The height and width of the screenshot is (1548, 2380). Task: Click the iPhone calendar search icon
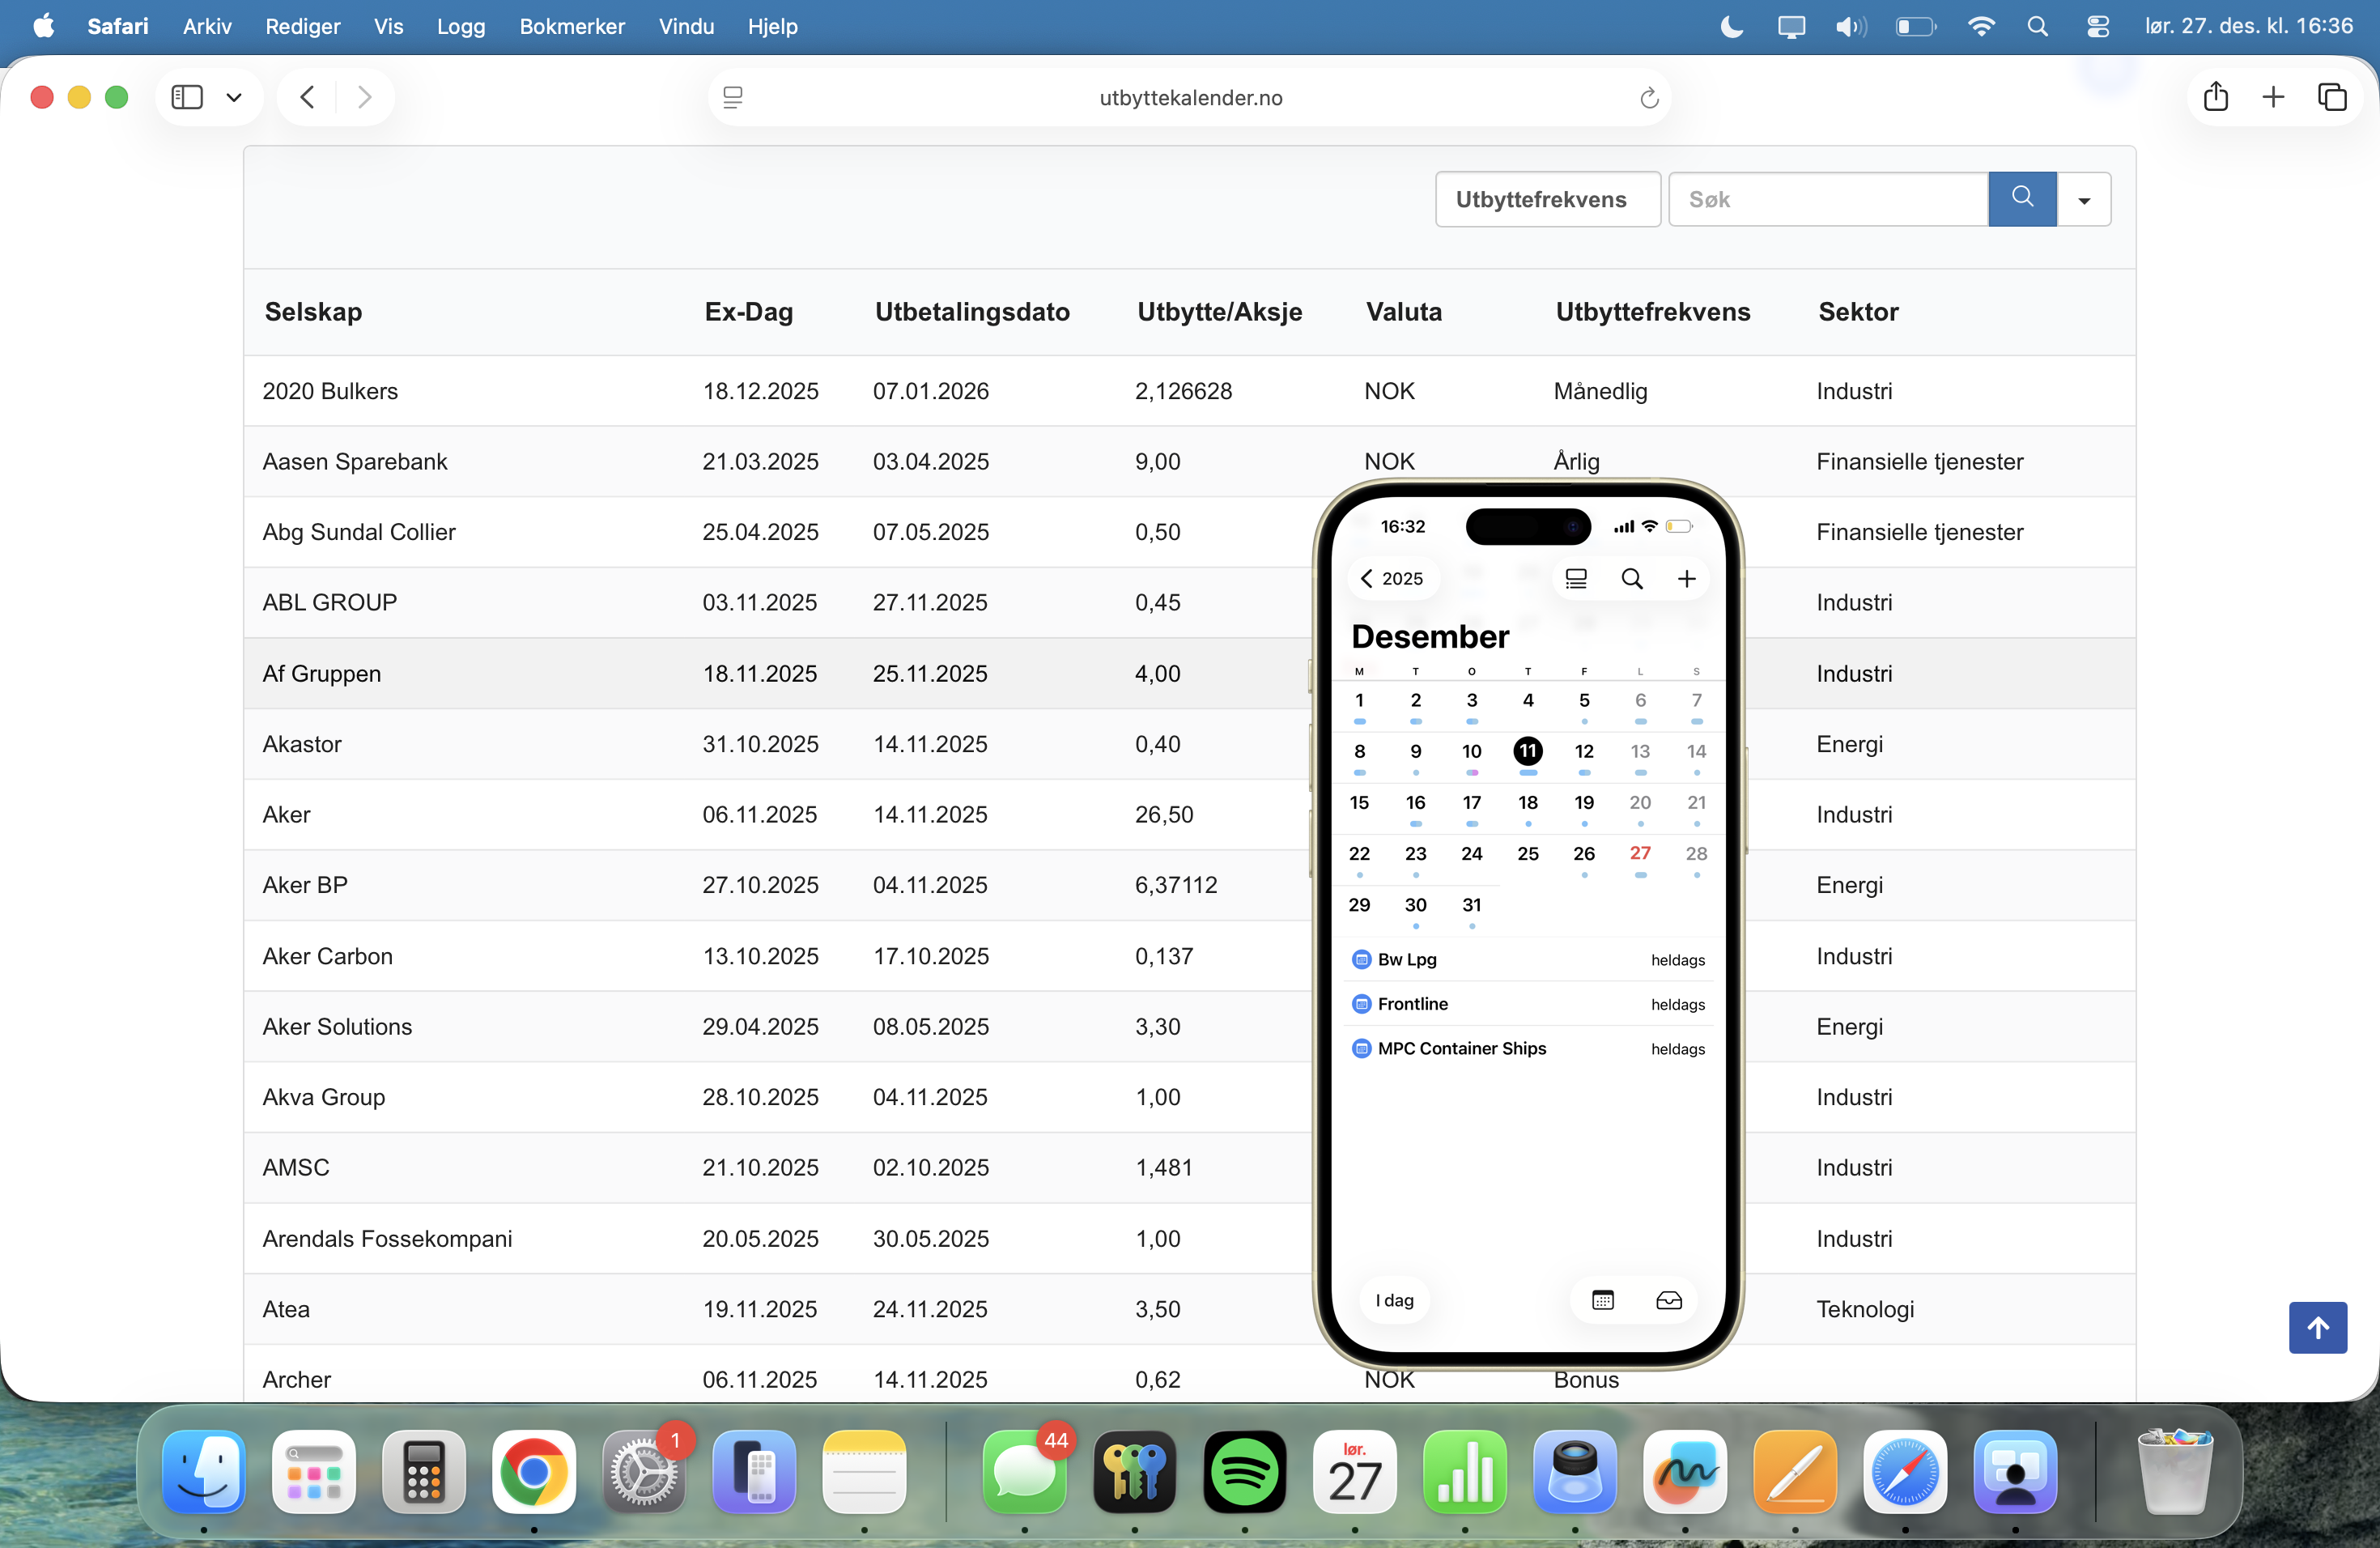[1631, 579]
